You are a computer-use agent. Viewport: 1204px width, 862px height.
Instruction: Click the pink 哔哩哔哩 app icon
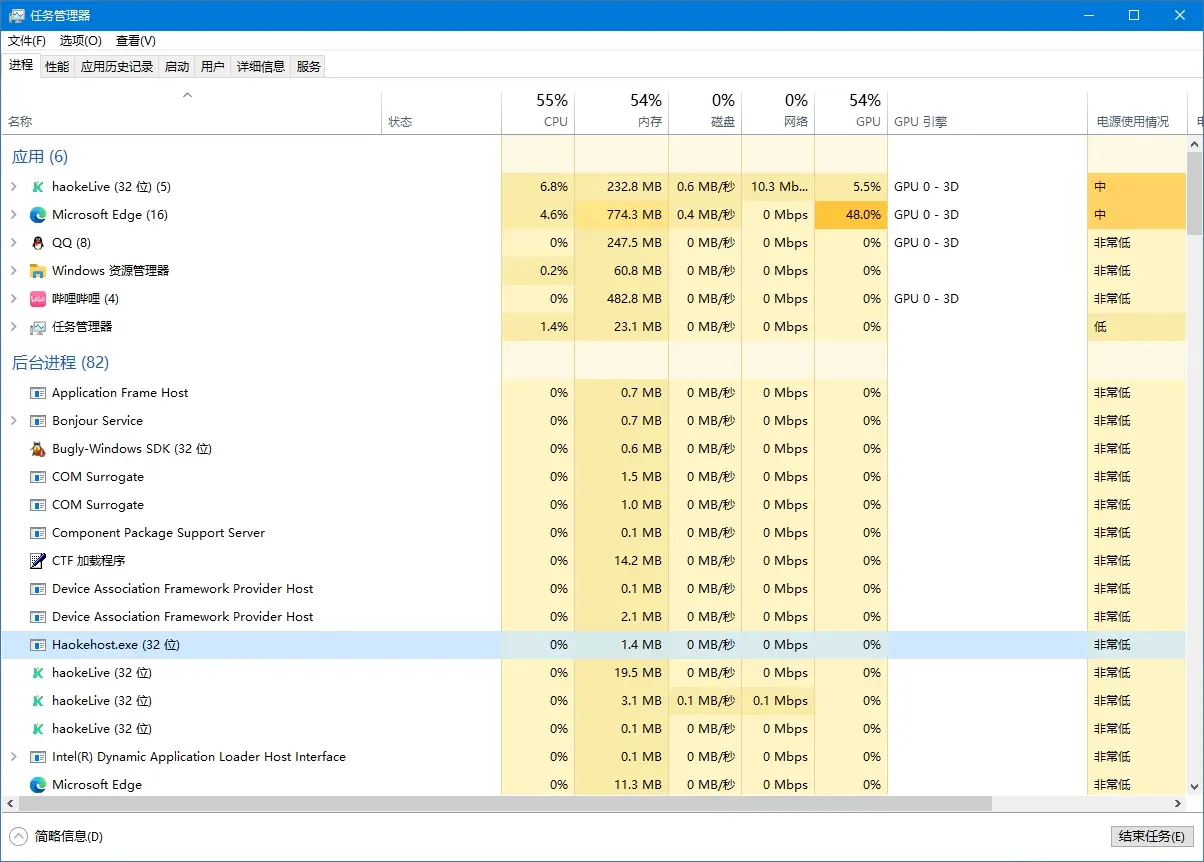38,299
